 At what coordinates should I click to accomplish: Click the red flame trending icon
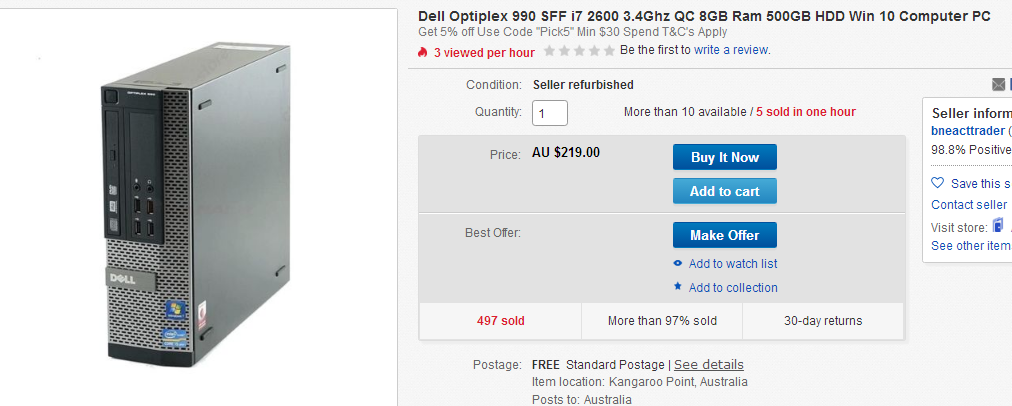[423, 52]
